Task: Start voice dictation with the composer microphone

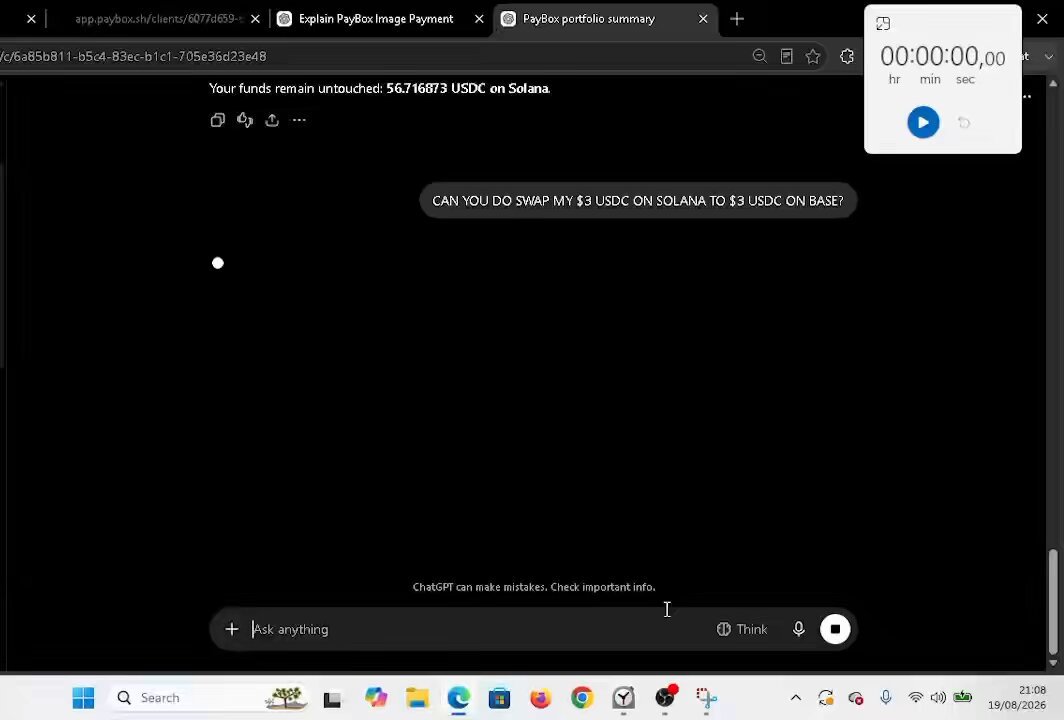Action: (799, 629)
